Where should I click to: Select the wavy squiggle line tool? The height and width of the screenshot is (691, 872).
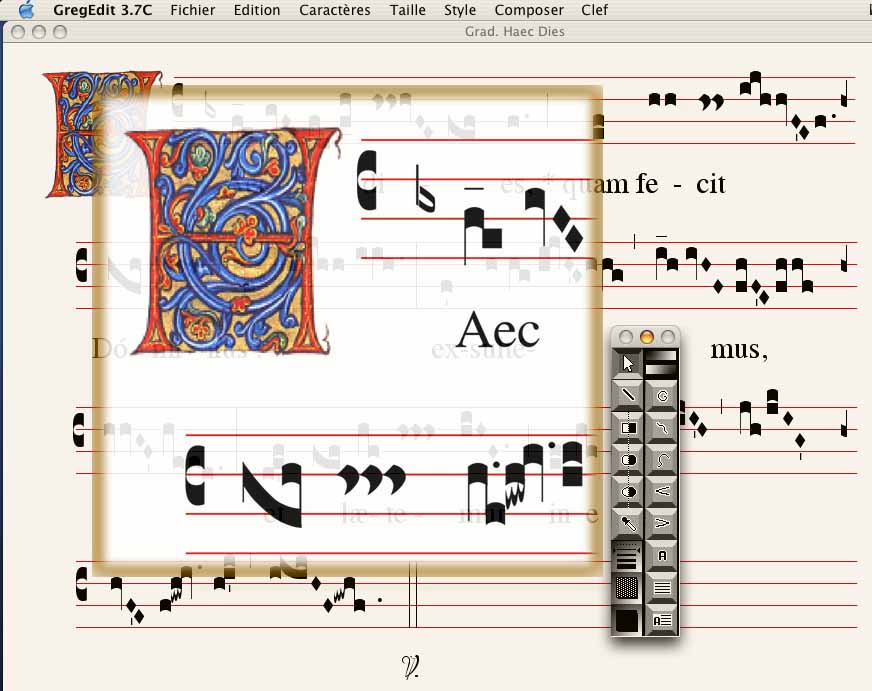click(662, 427)
